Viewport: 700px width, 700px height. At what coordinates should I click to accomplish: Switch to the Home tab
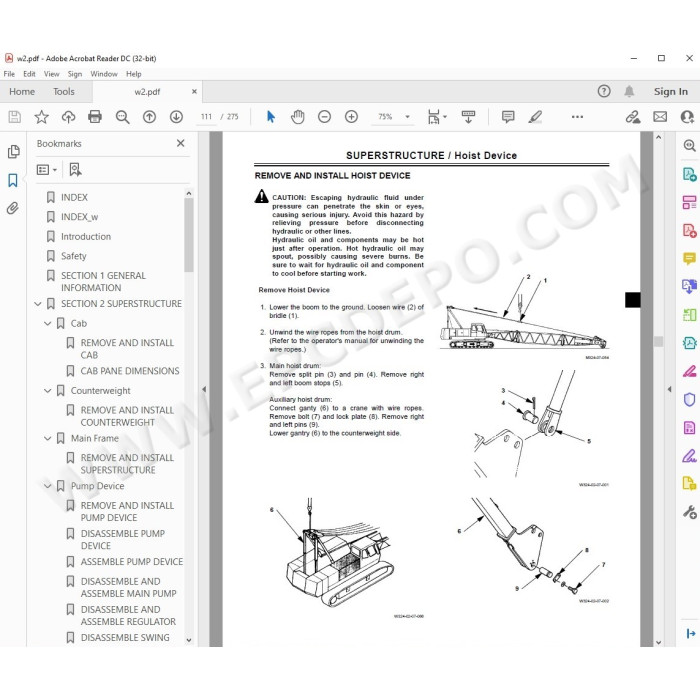click(x=22, y=92)
